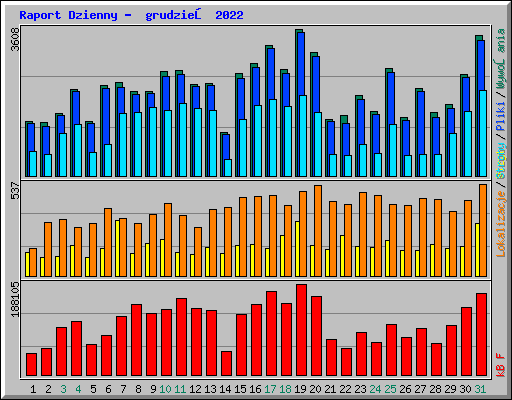
Task: Click the 188105 axis value
Action: tap(15, 300)
